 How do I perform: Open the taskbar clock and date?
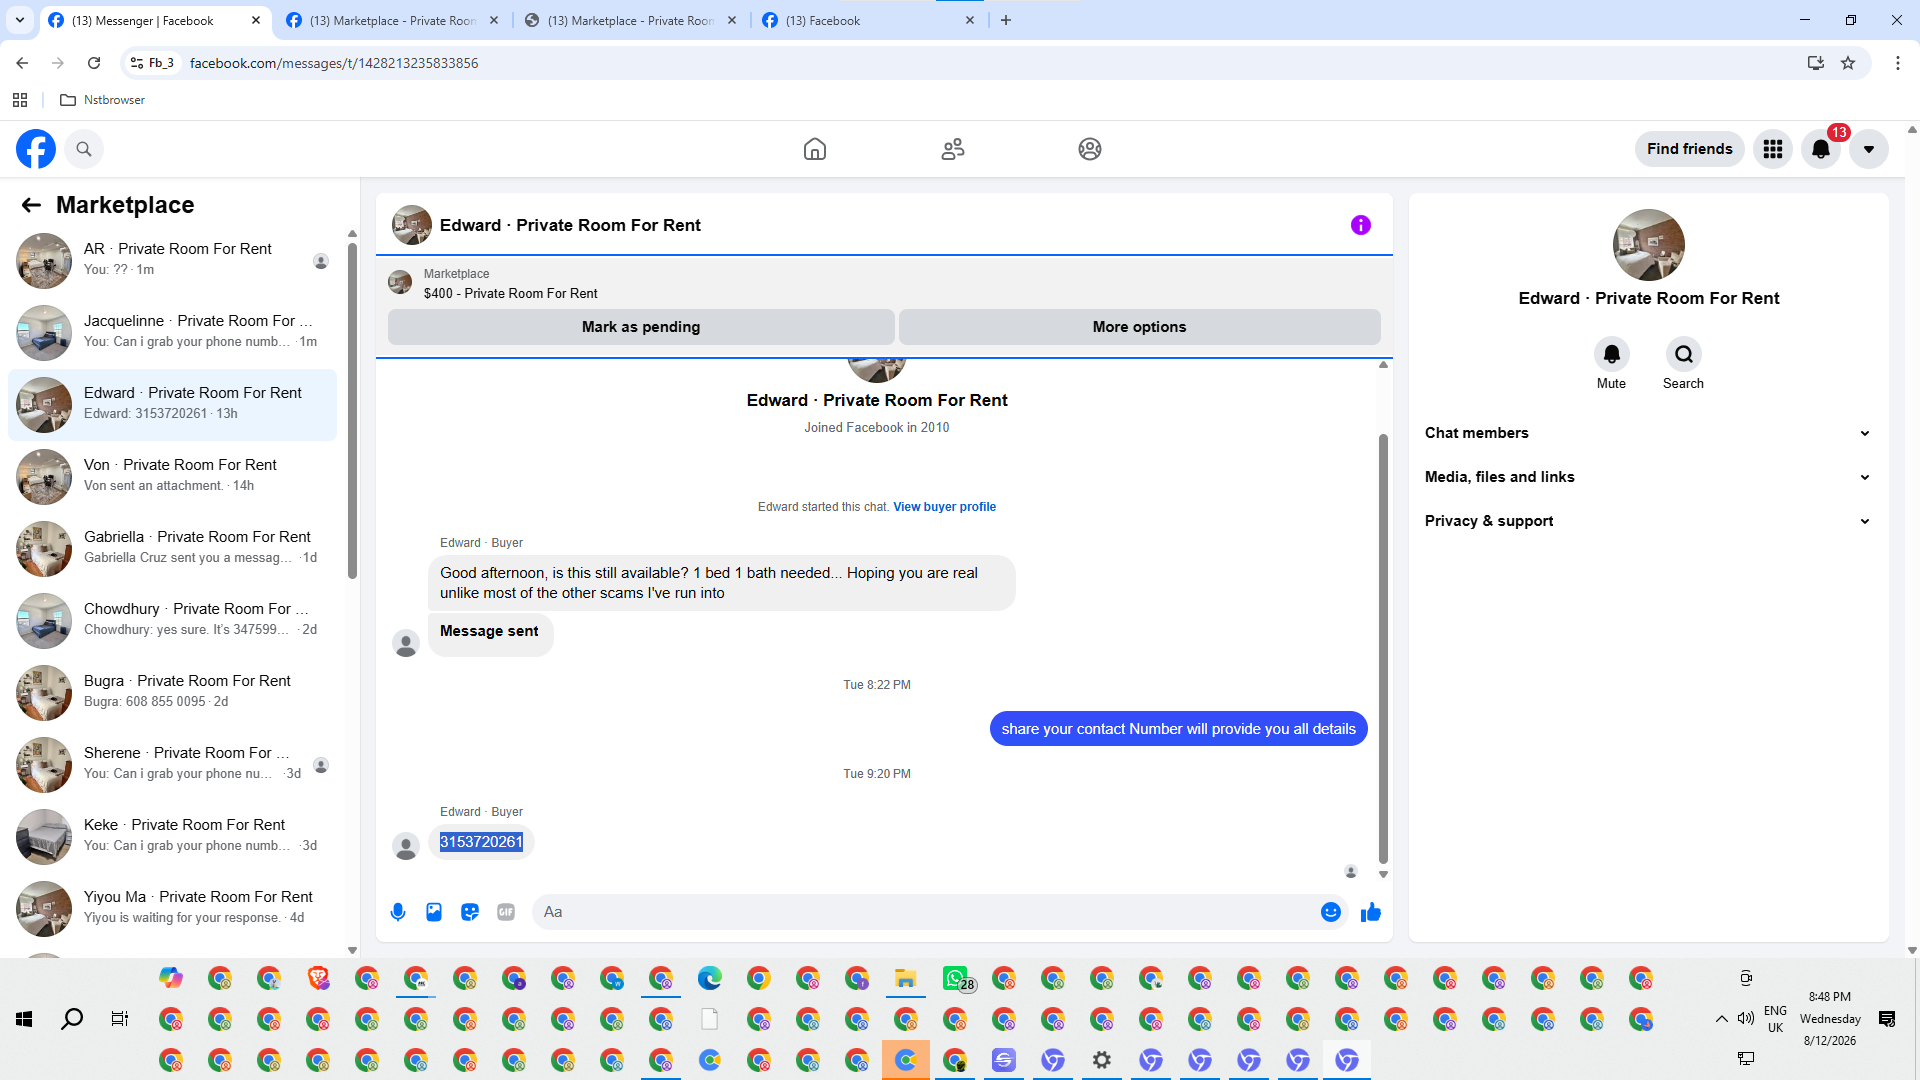coord(1830,1019)
